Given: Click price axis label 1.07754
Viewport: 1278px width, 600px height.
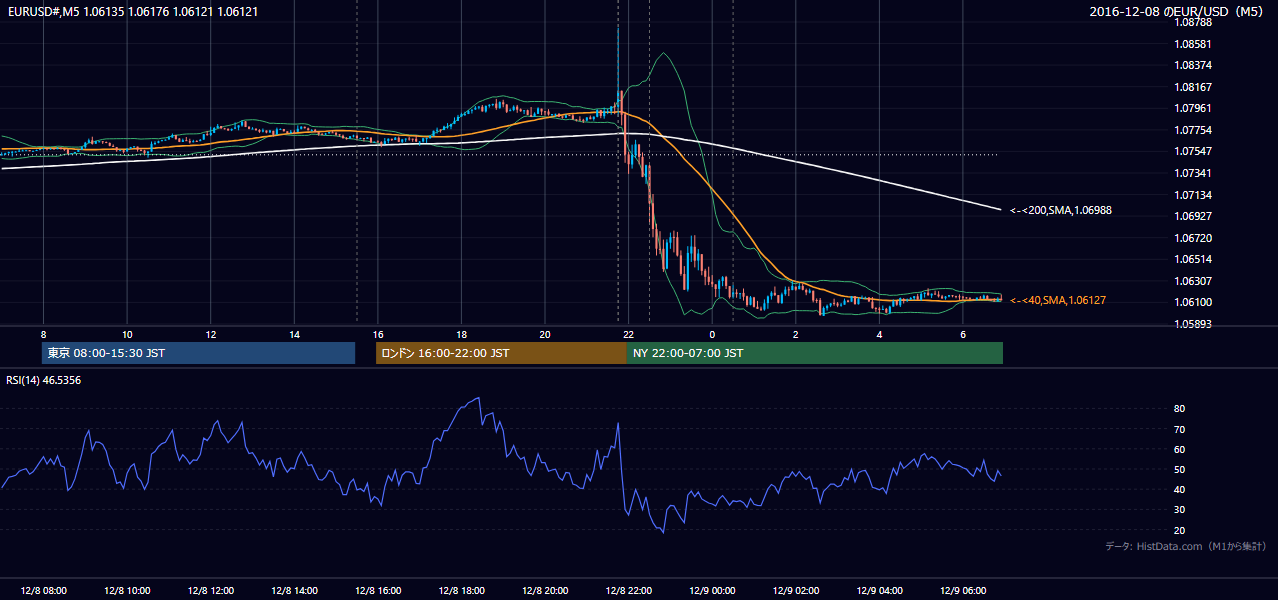Looking at the screenshot, I should pyautogui.click(x=1194, y=130).
